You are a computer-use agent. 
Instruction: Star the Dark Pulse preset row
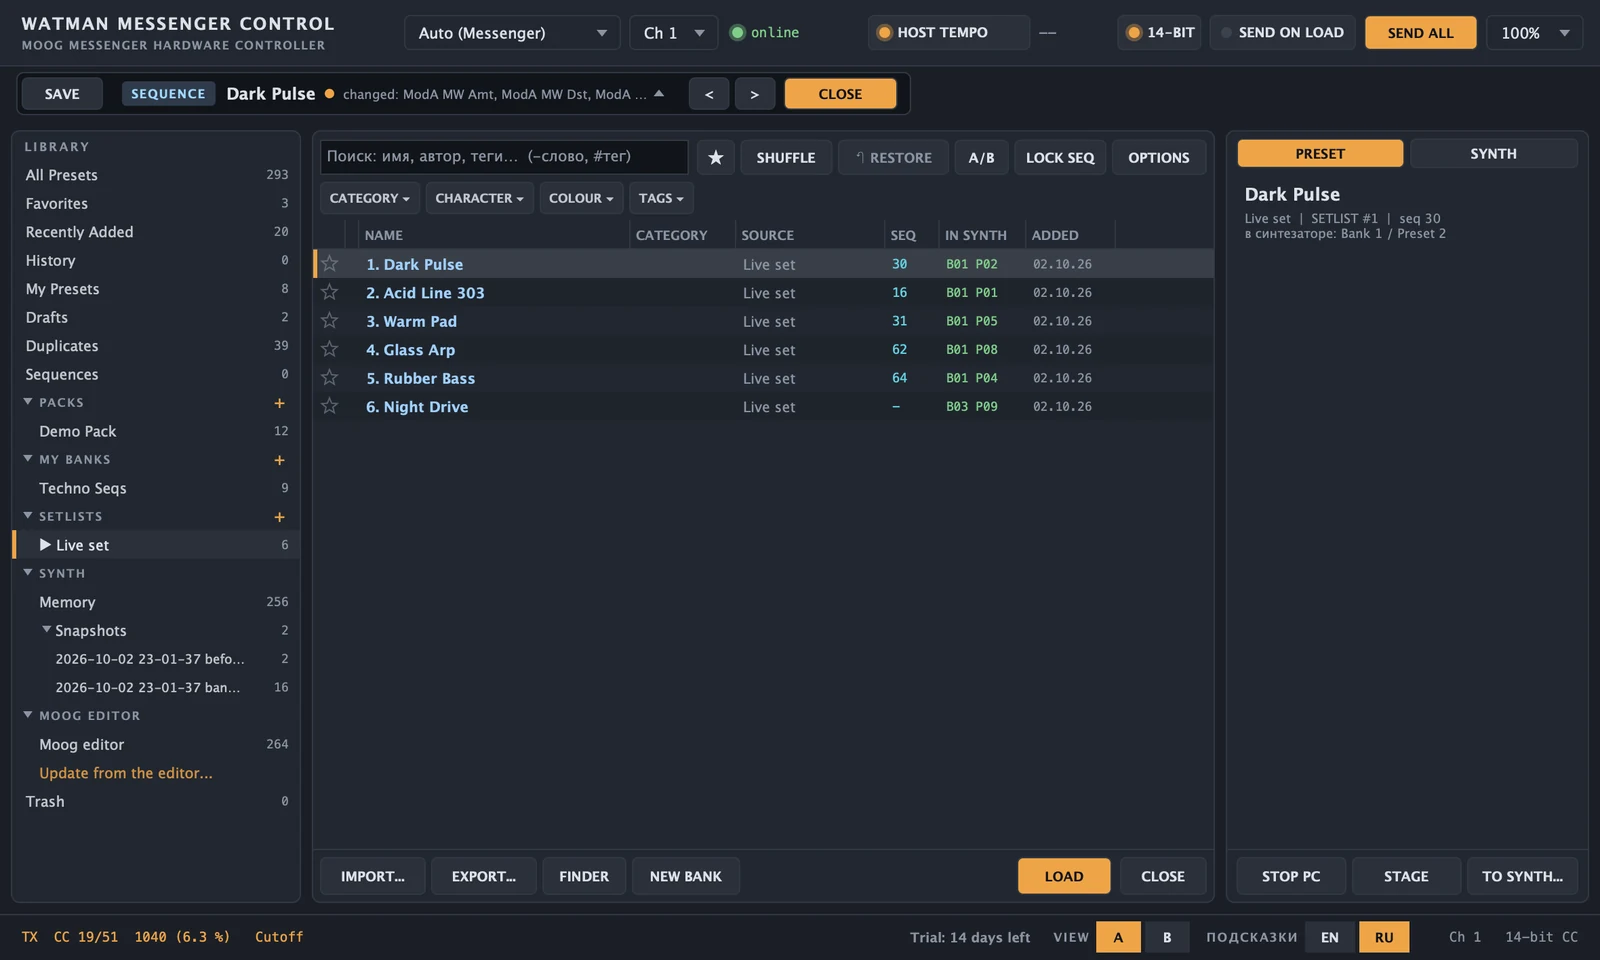point(330,264)
